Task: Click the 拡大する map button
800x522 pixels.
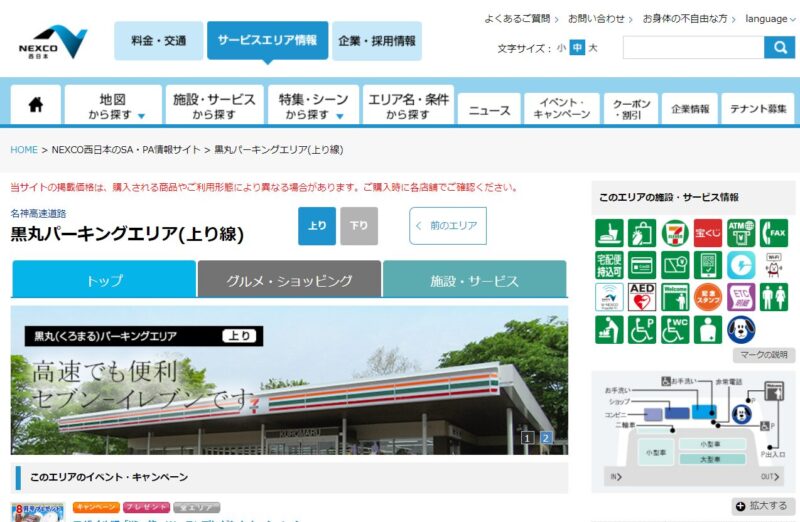Action: click(763, 506)
